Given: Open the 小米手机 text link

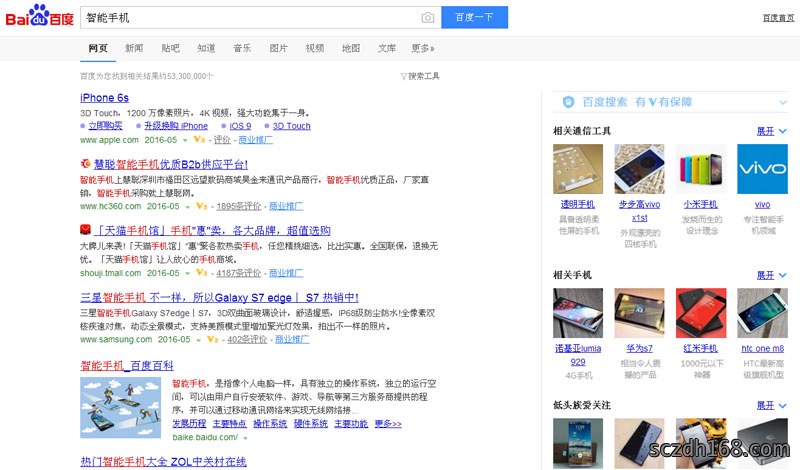Looking at the screenshot, I should point(701,204).
